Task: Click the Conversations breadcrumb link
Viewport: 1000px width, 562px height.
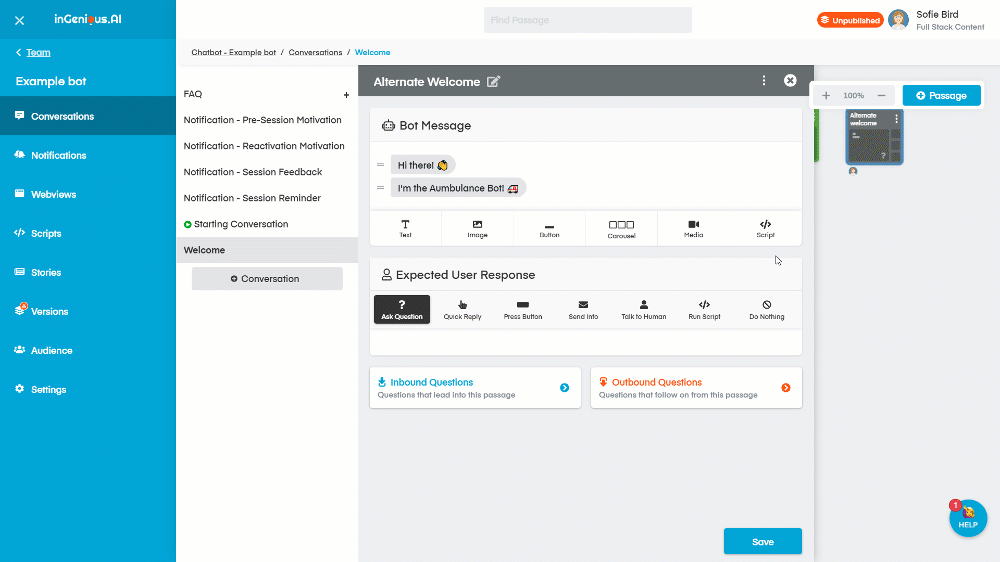Action: pyautogui.click(x=315, y=52)
